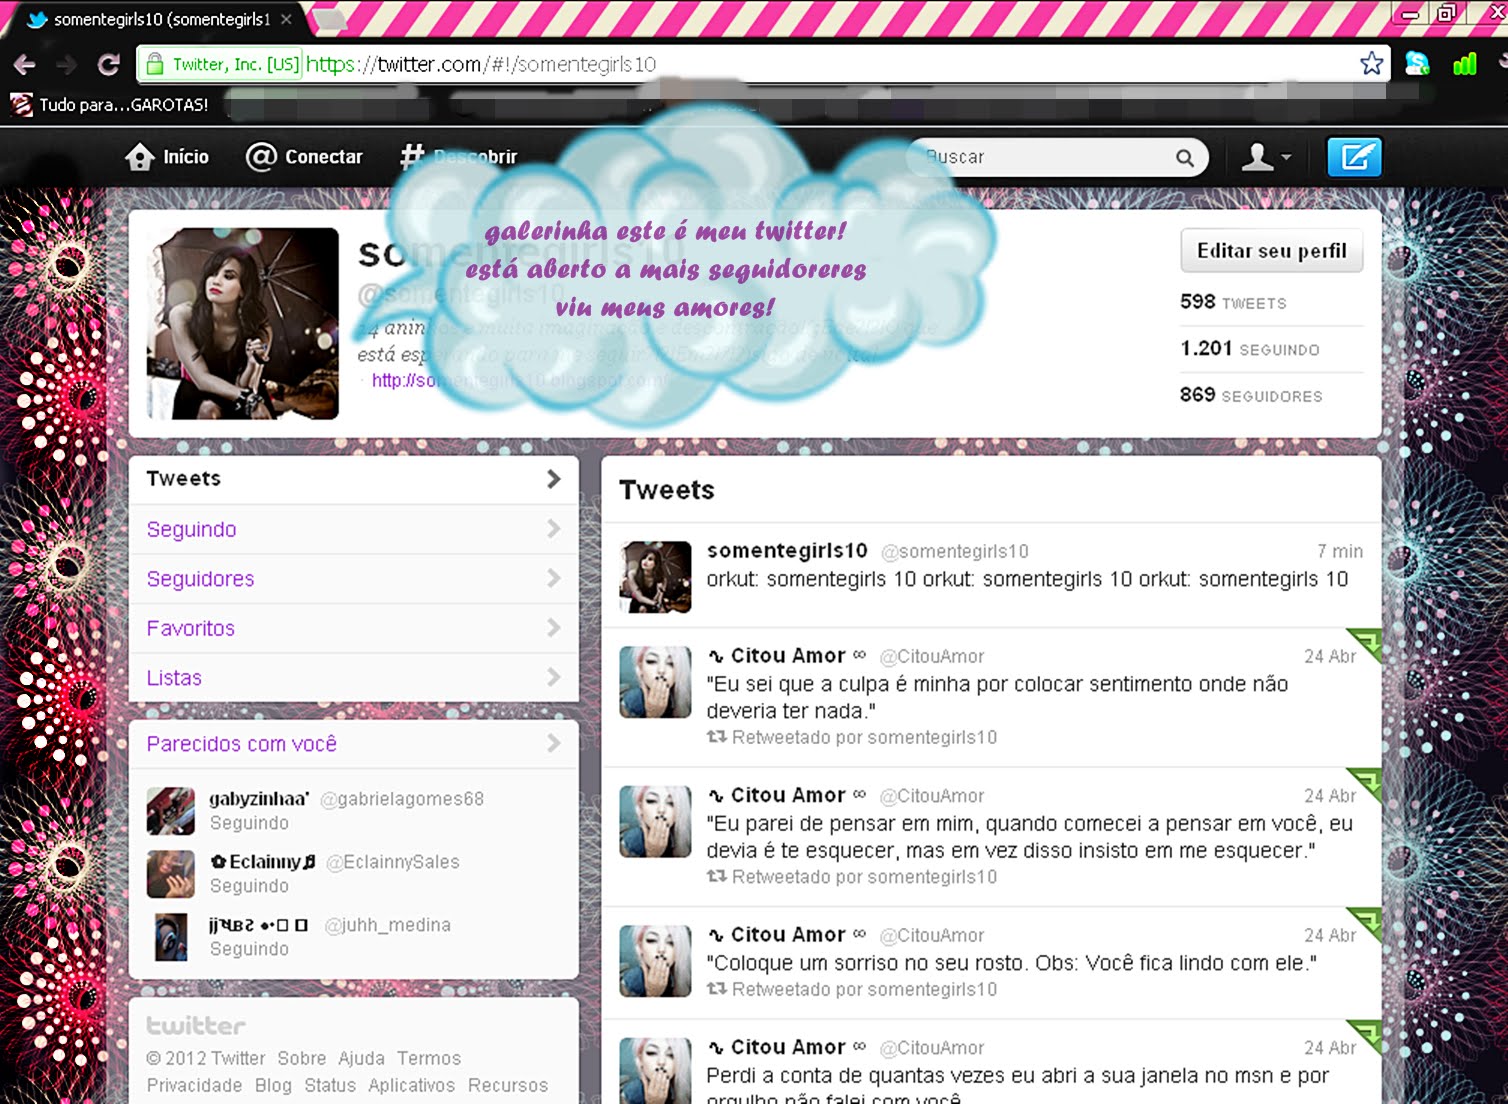
Task: Click Eclainny avatar thumbnail
Action: click(171, 874)
